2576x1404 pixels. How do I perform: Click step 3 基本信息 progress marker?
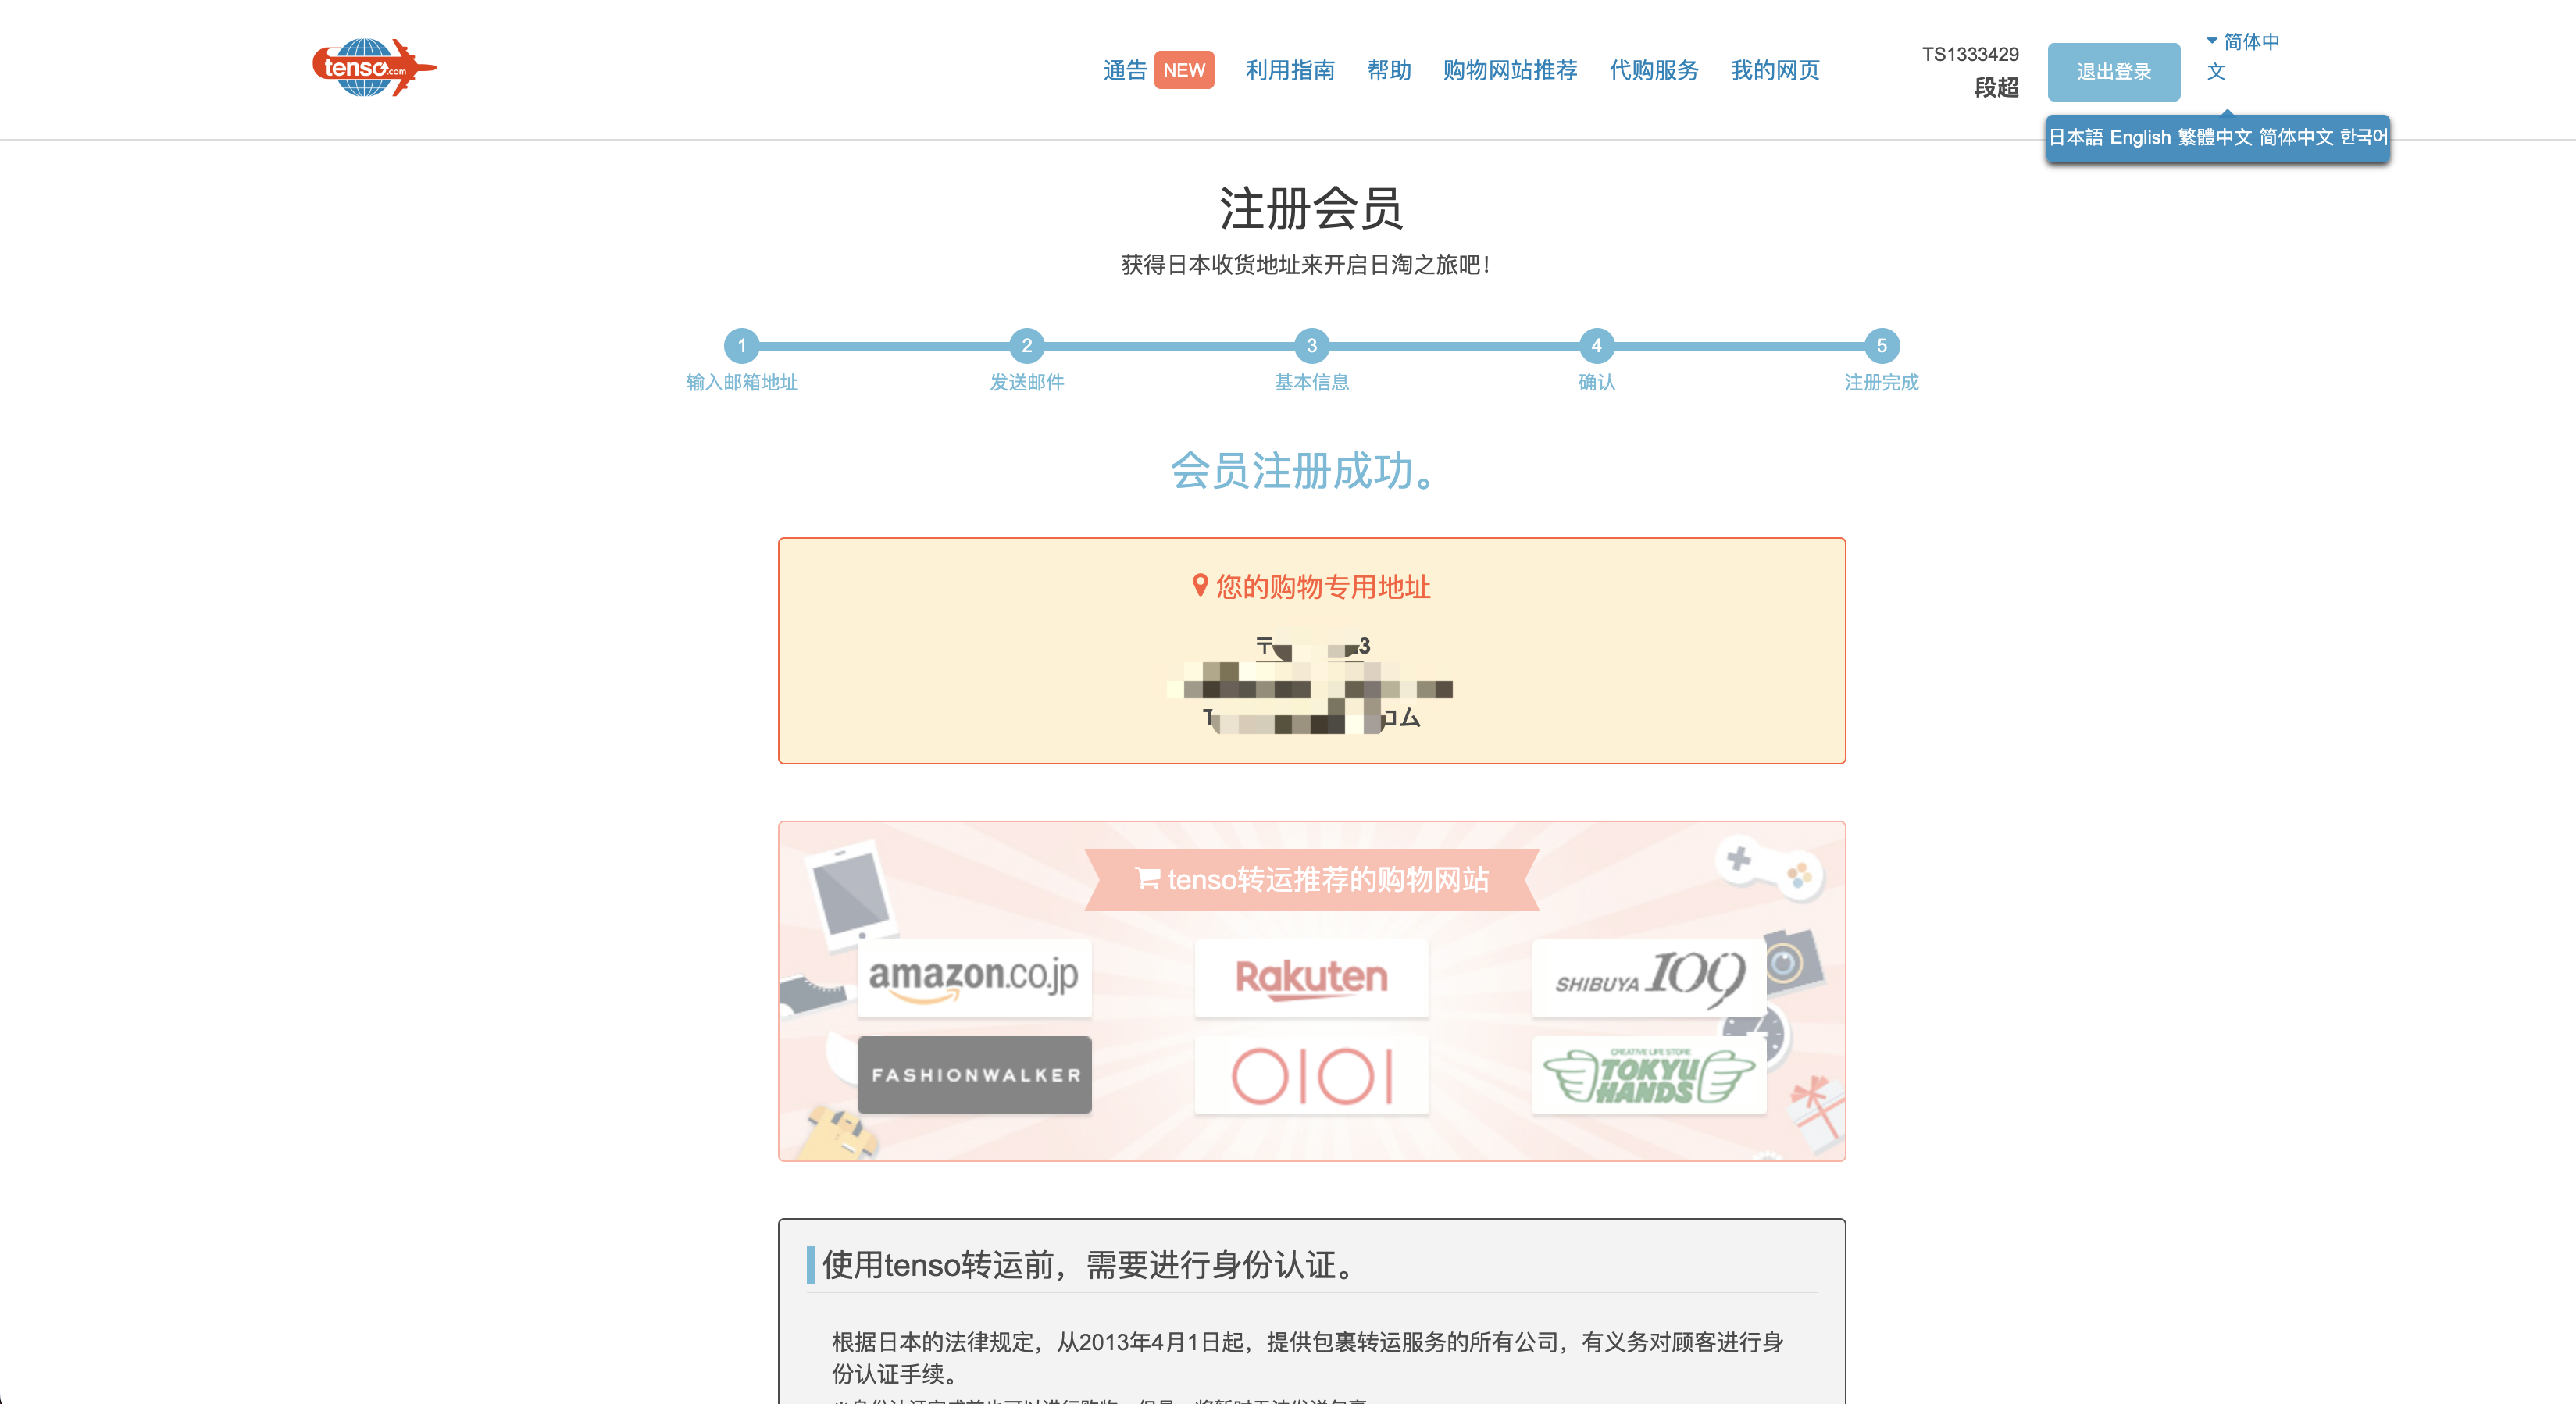pyautogui.click(x=1311, y=346)
